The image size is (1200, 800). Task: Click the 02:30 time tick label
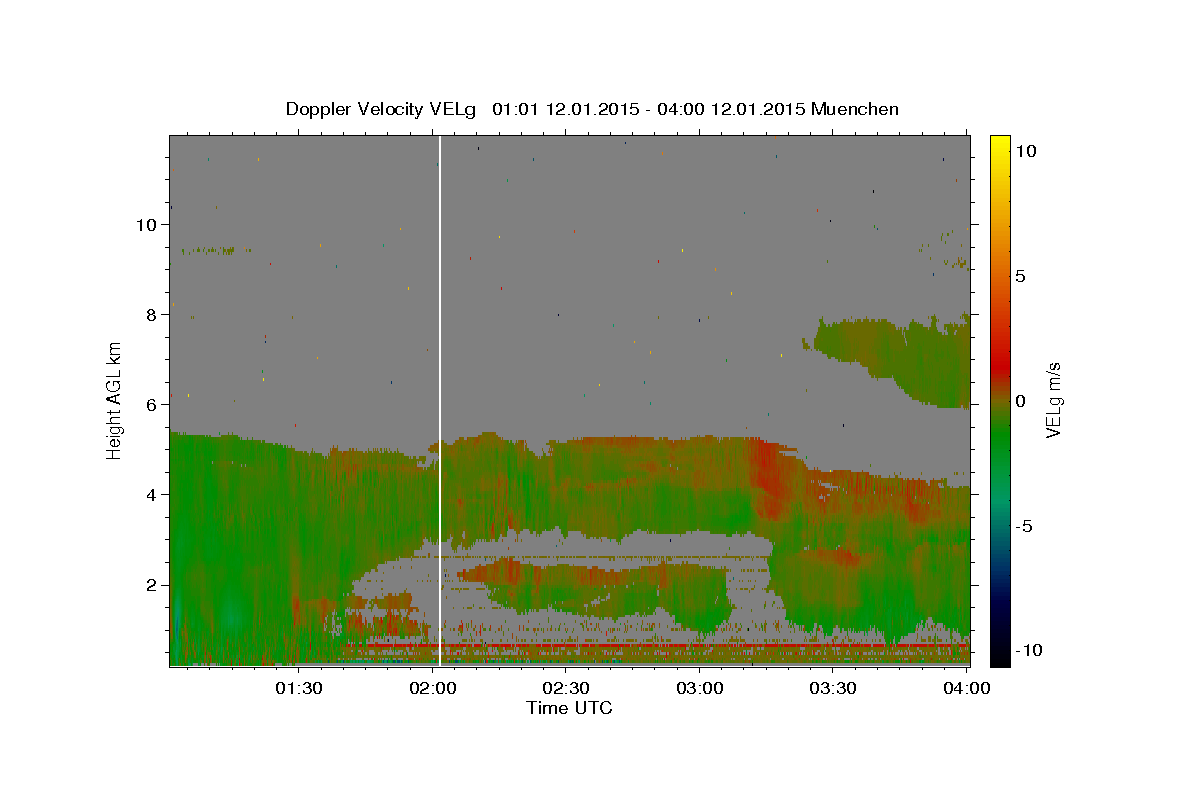click(565, 688)
